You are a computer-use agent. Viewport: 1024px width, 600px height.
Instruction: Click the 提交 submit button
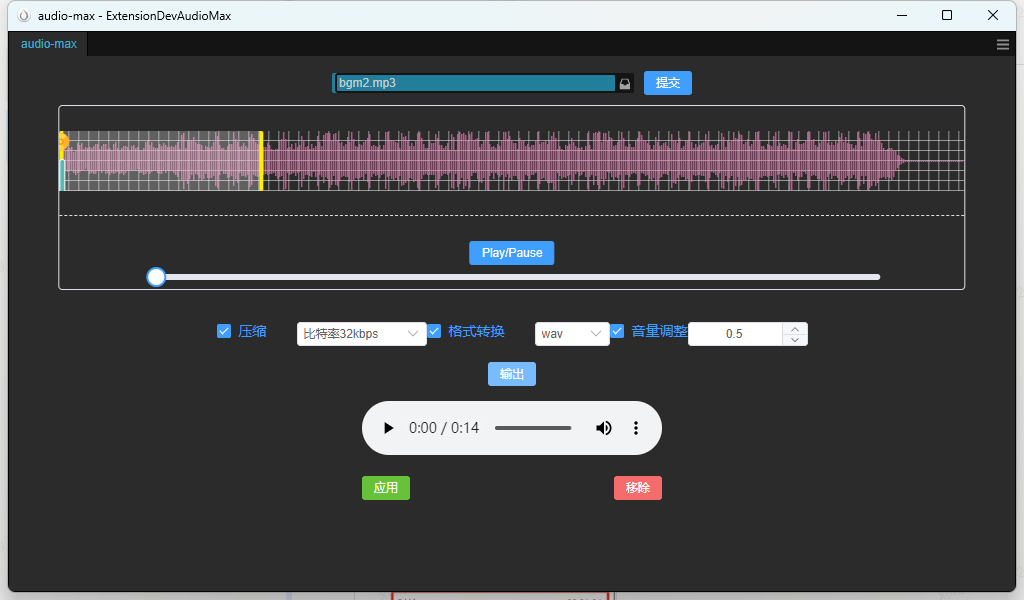point(667,83)
